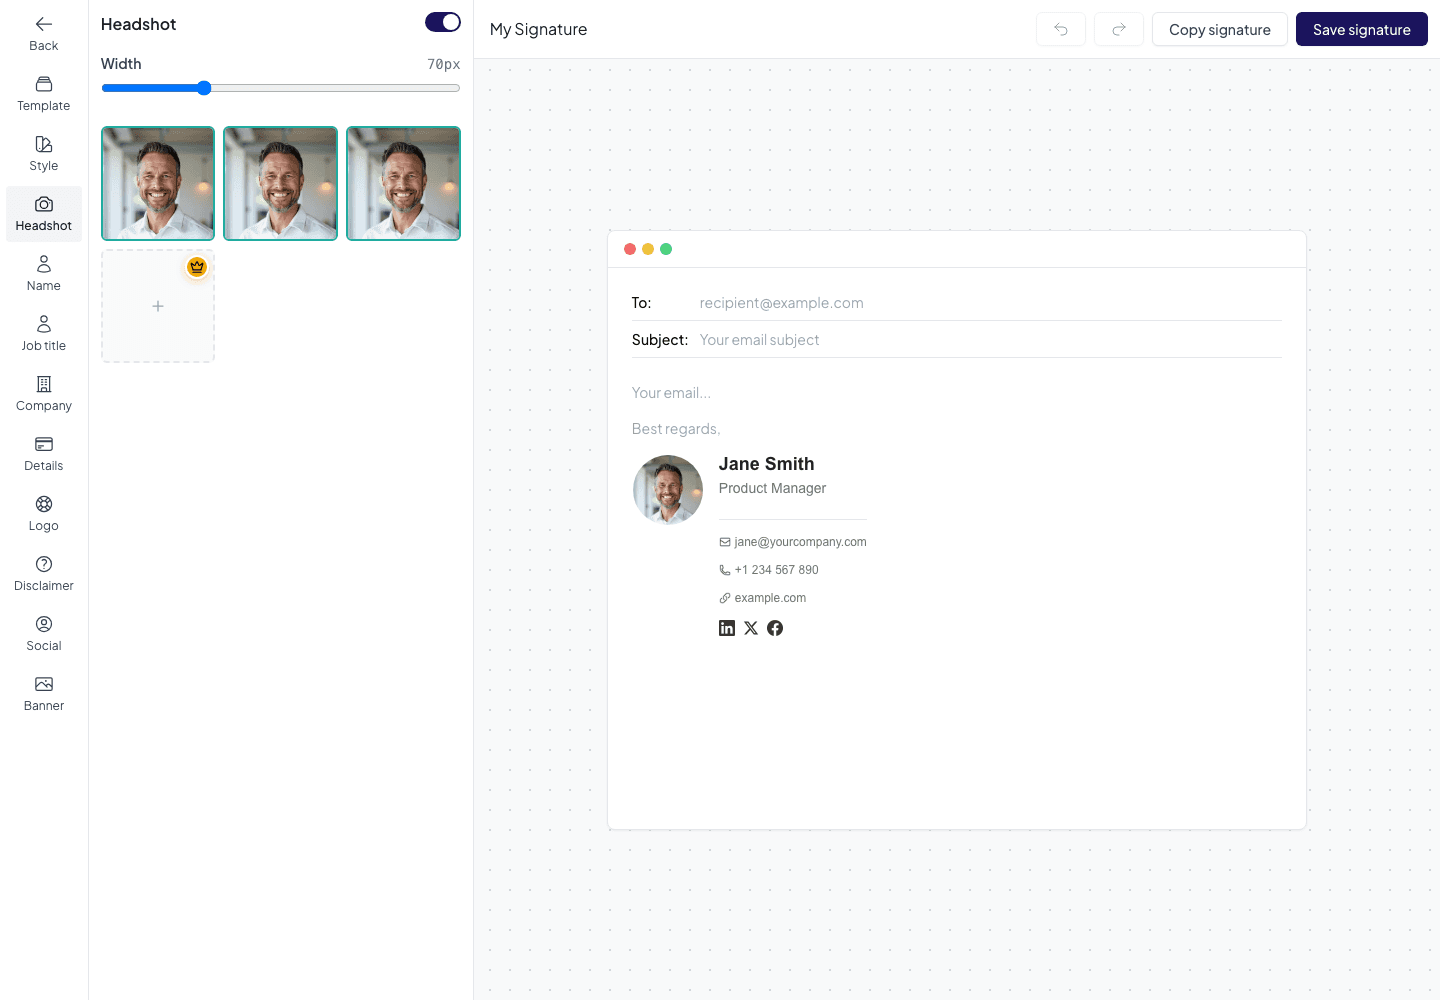Switch to the Company tab

(x=44, y=394)
